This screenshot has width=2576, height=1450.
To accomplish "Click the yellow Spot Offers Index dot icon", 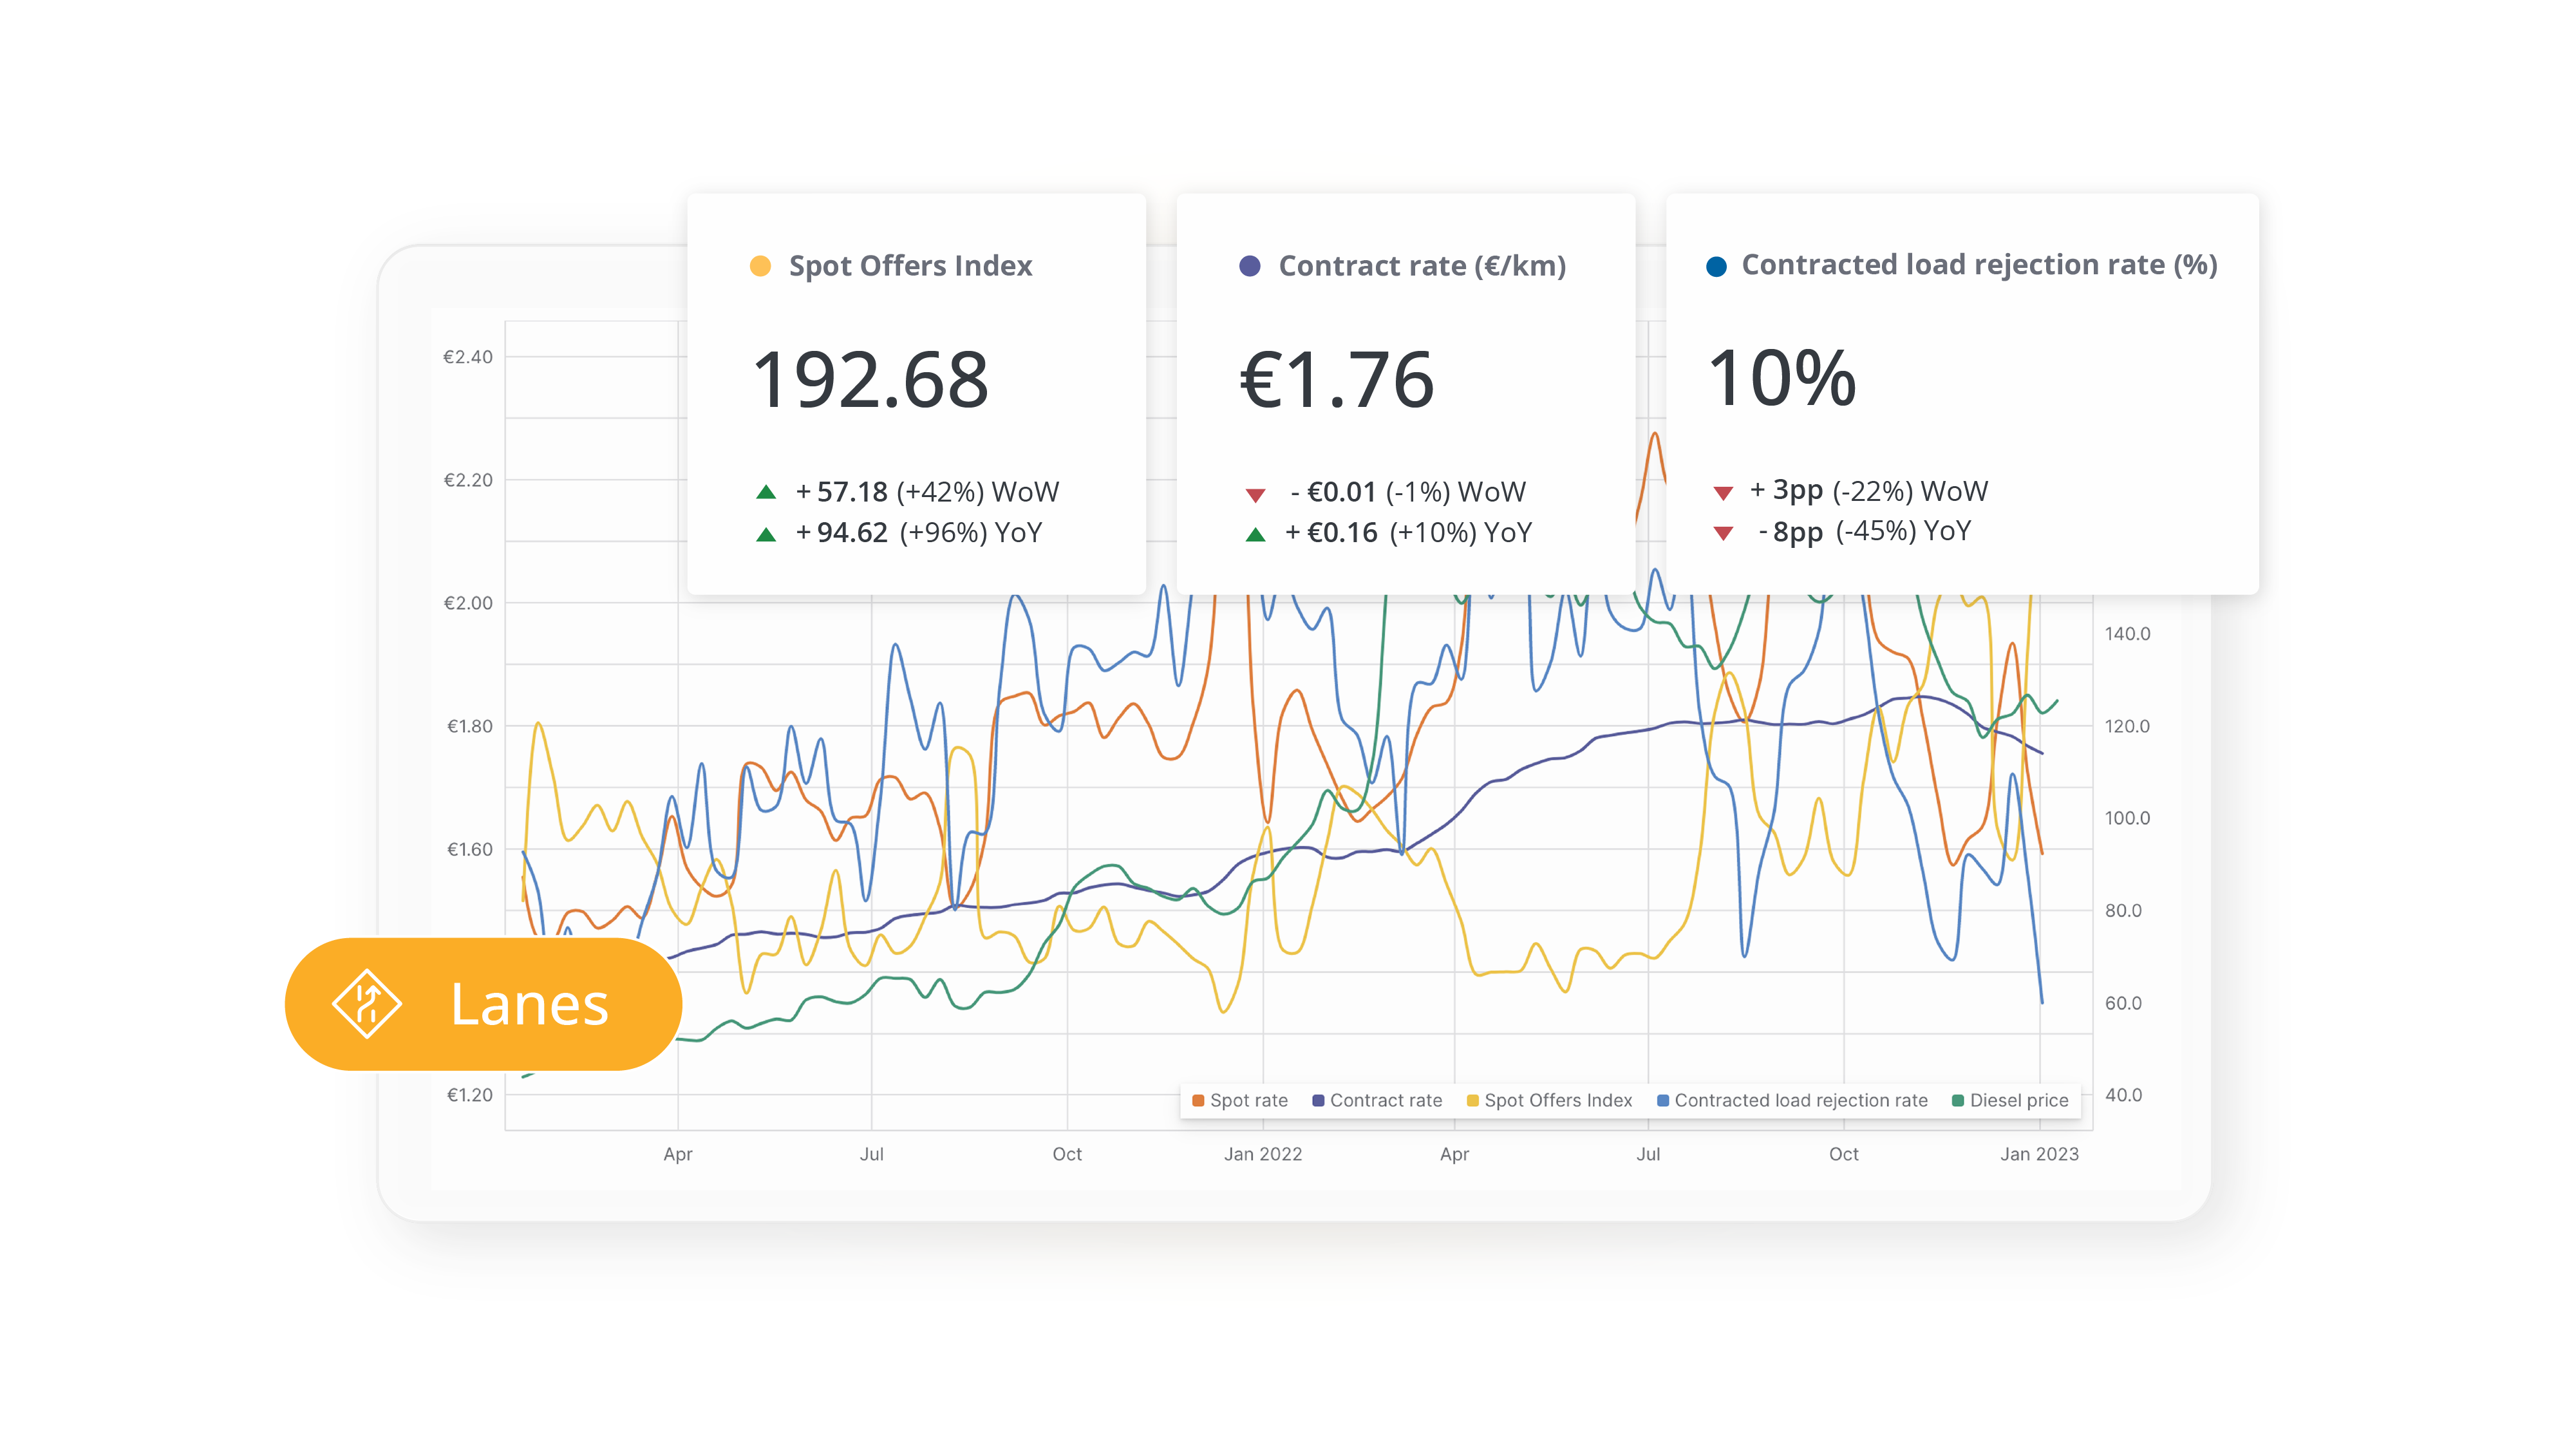I will click(761, 265).
